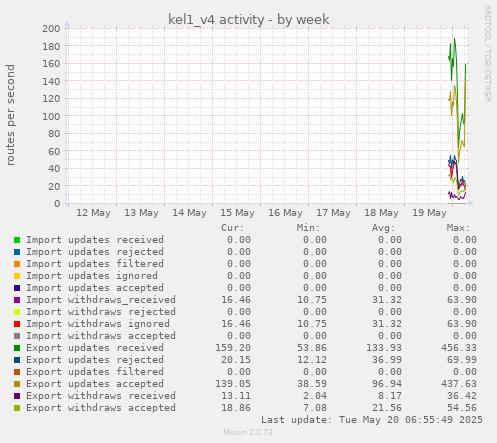Click the 100 y-axis tick label

coord(51,116)
